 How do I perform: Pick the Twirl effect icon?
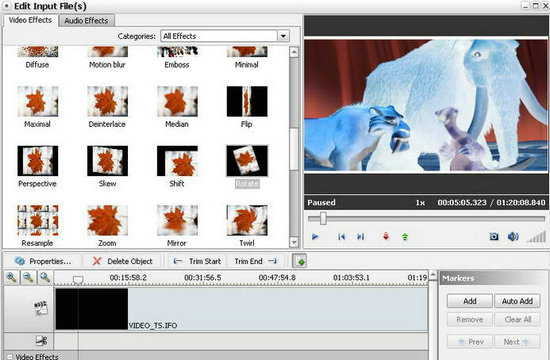pos(247,220)
